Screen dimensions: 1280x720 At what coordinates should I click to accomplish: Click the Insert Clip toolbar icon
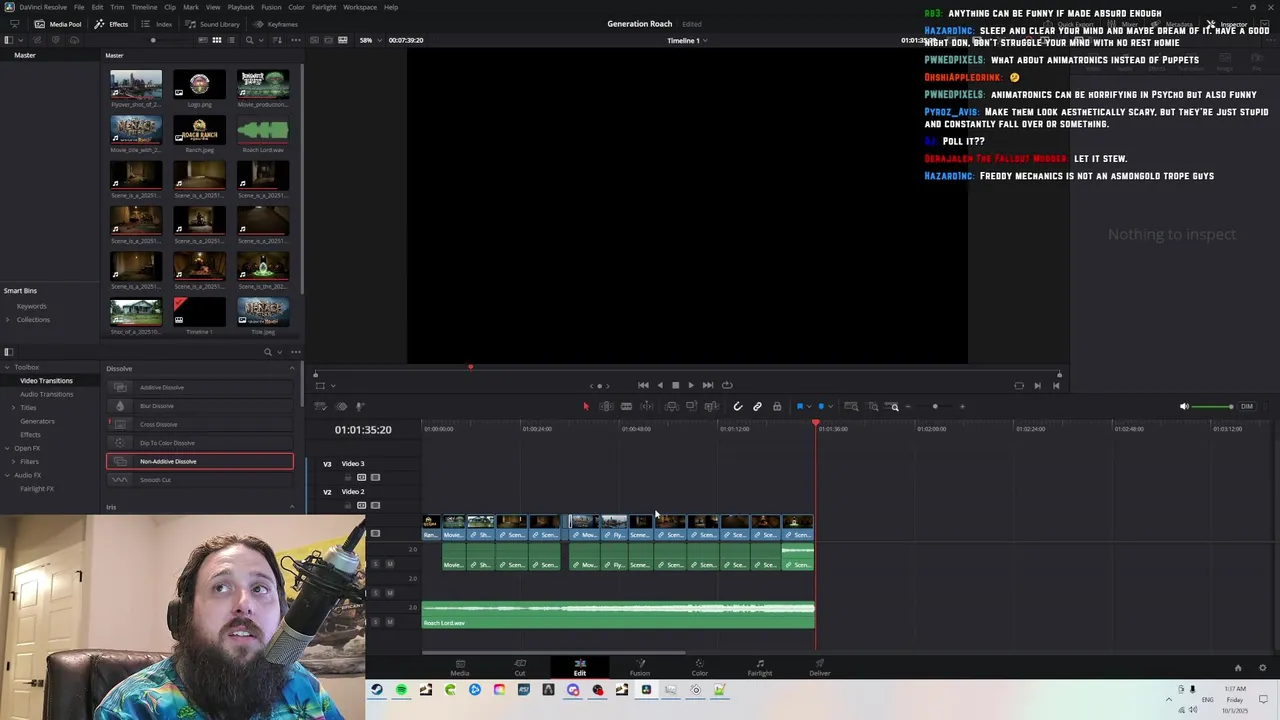click(x=671, y=406)
